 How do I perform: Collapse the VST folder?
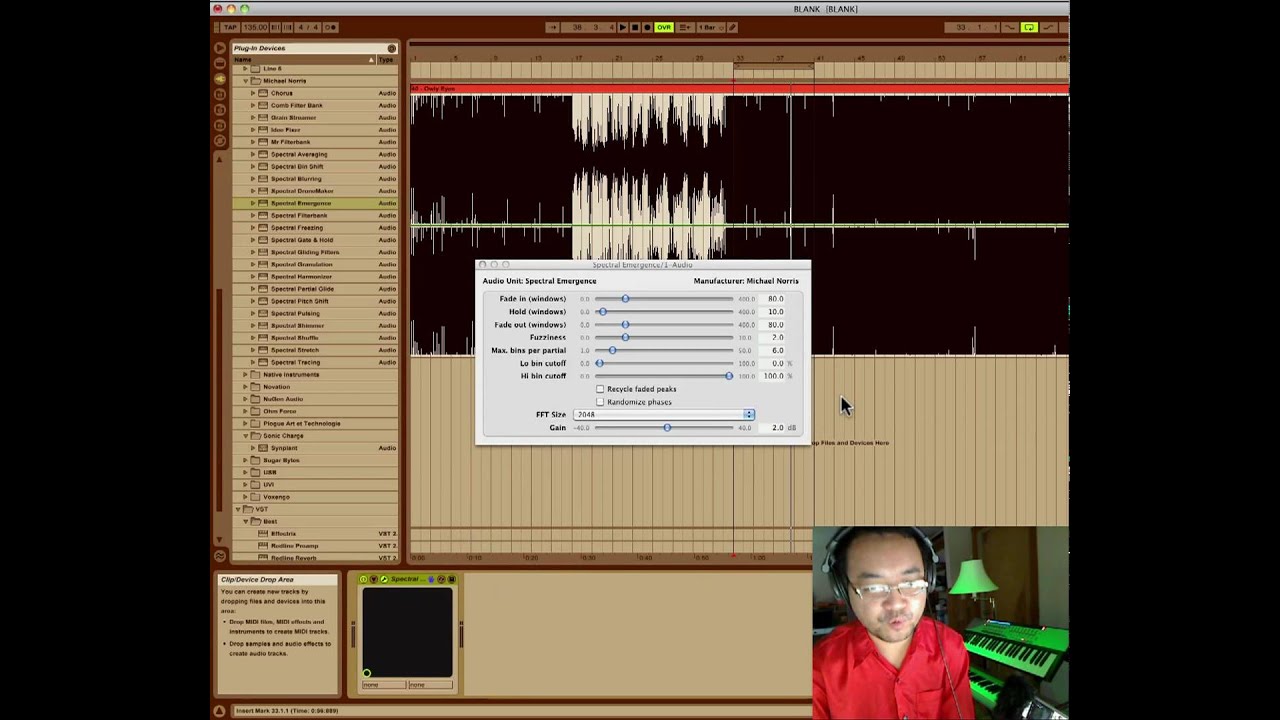[238, 509]
